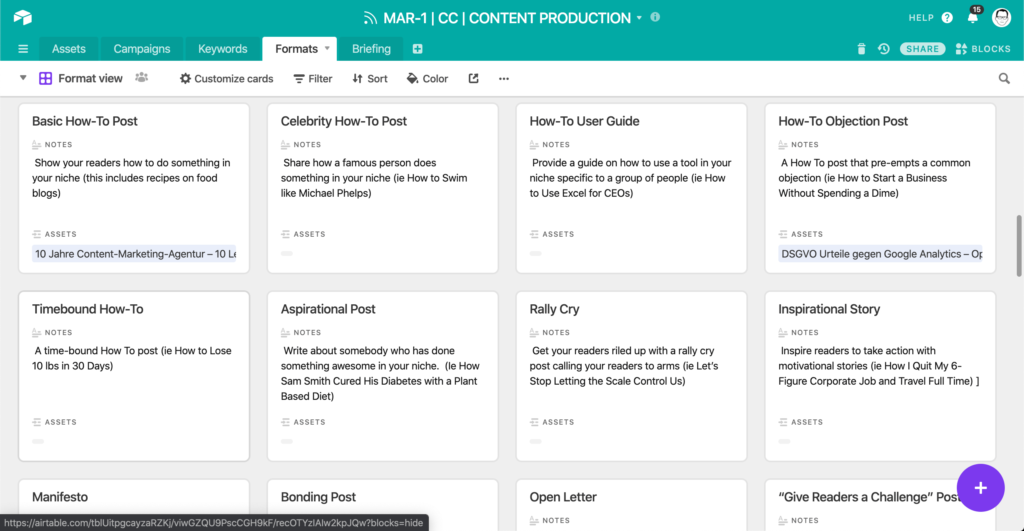Image resolution: width=1024 pixels, height=531 pixels.
Task: Open the How-To User Guide card
Action: tap(632, 188)
